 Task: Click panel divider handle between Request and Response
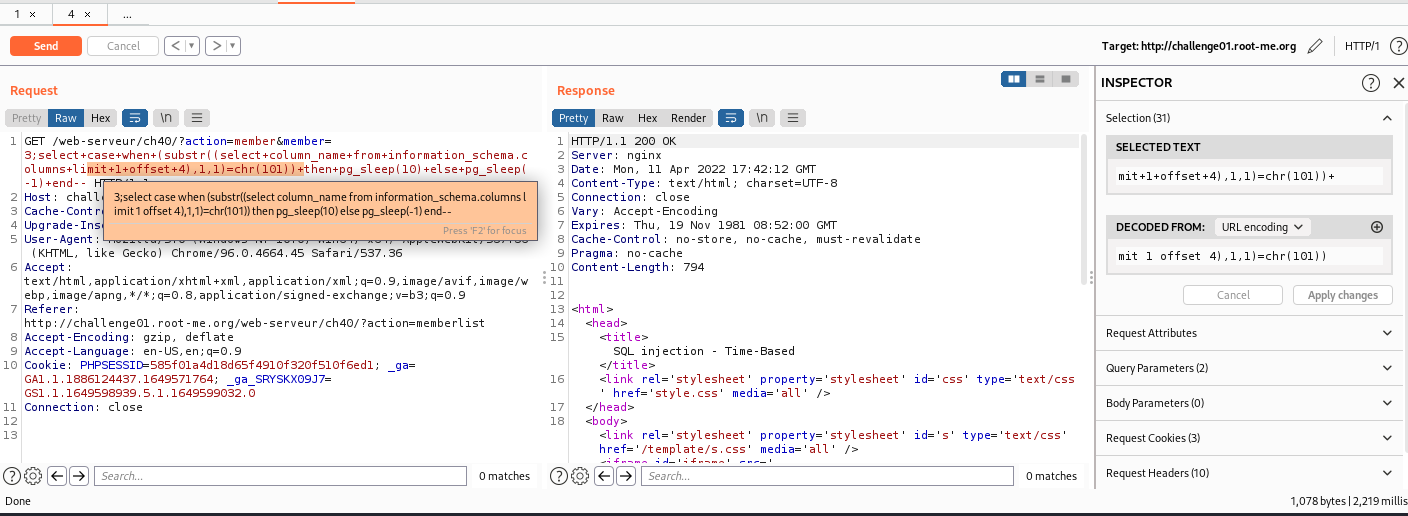(x=545, y=277)
